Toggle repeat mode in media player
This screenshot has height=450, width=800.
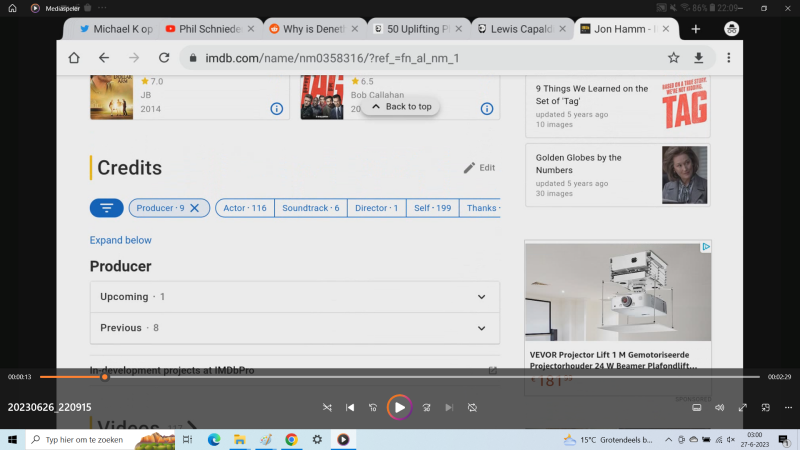(472, 408)
